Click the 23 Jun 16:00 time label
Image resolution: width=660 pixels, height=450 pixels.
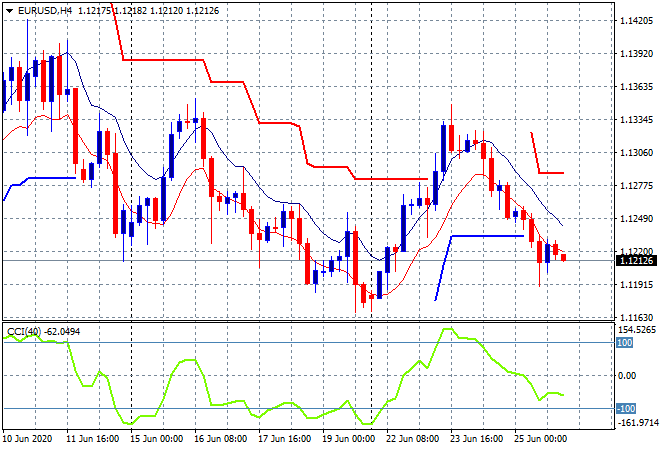coord(476,439)
